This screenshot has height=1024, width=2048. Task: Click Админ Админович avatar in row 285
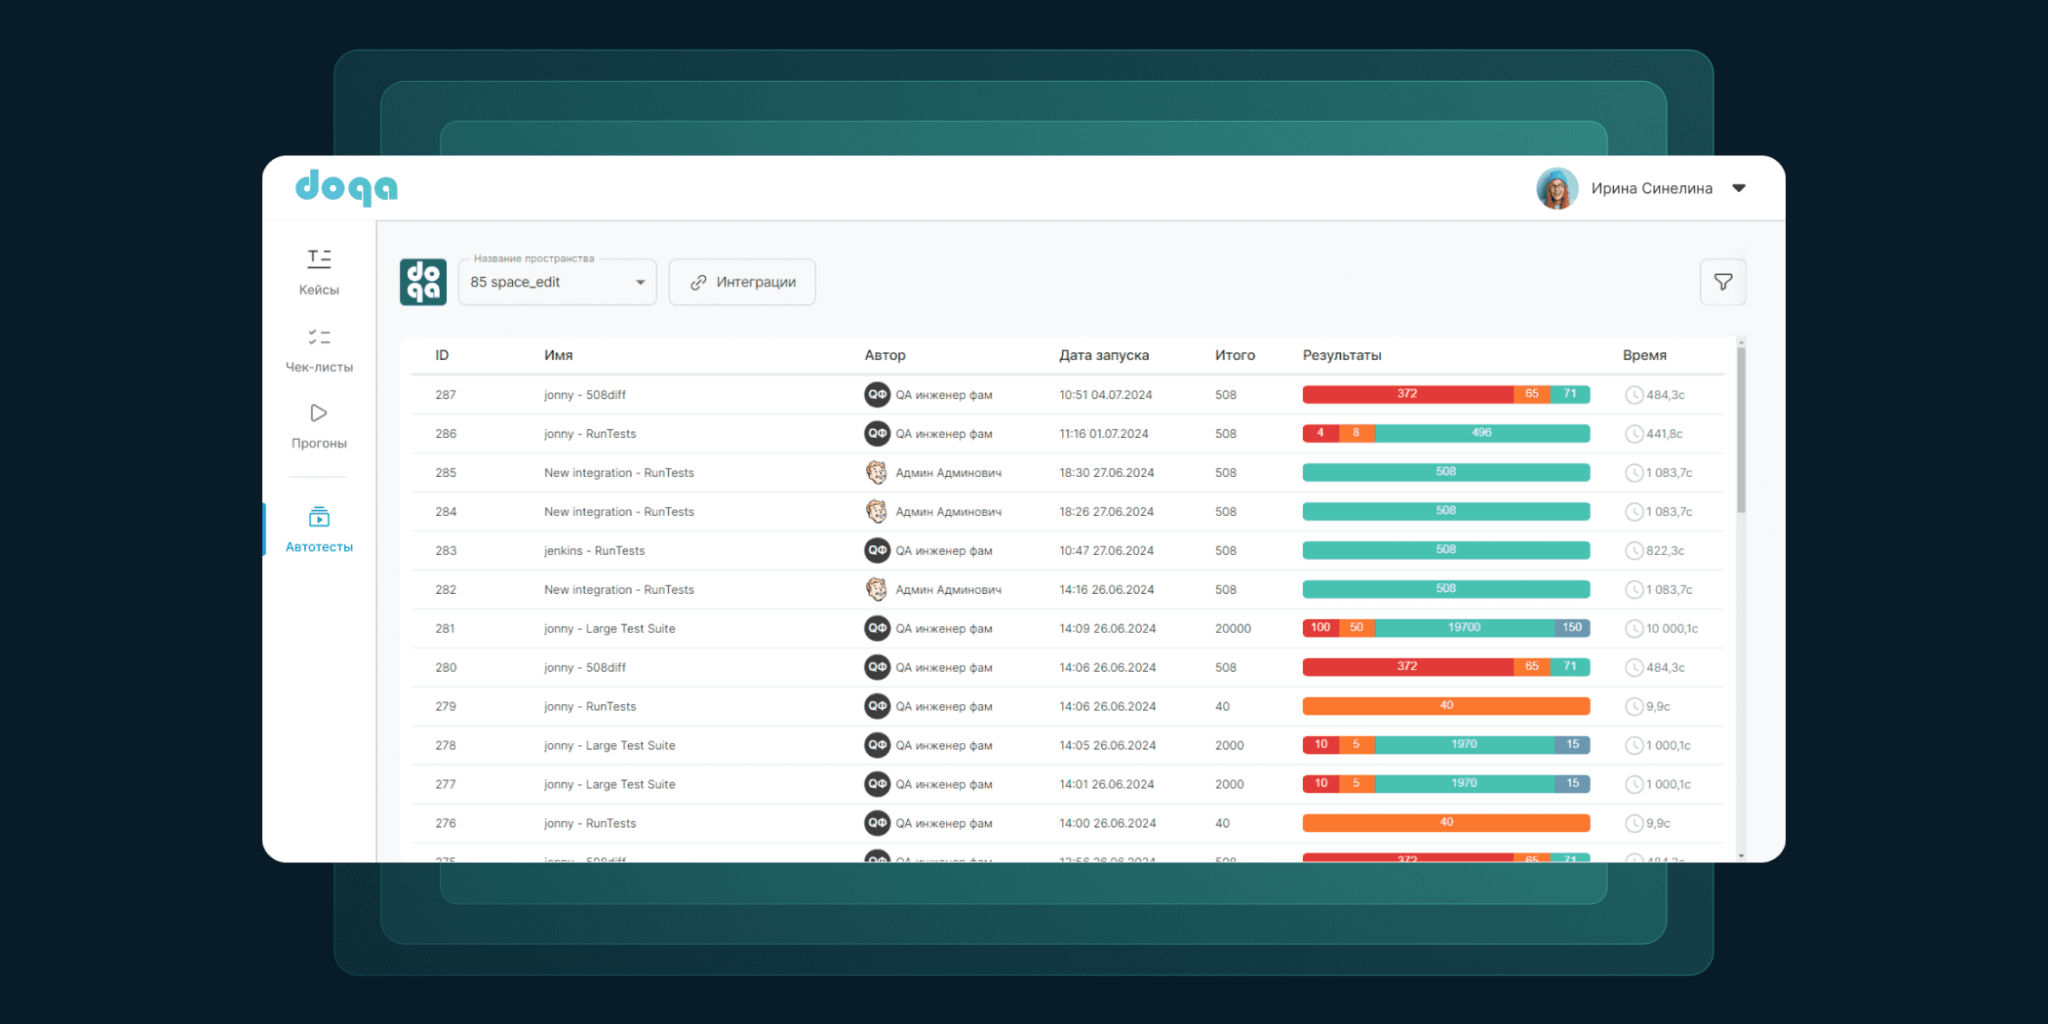876,473
